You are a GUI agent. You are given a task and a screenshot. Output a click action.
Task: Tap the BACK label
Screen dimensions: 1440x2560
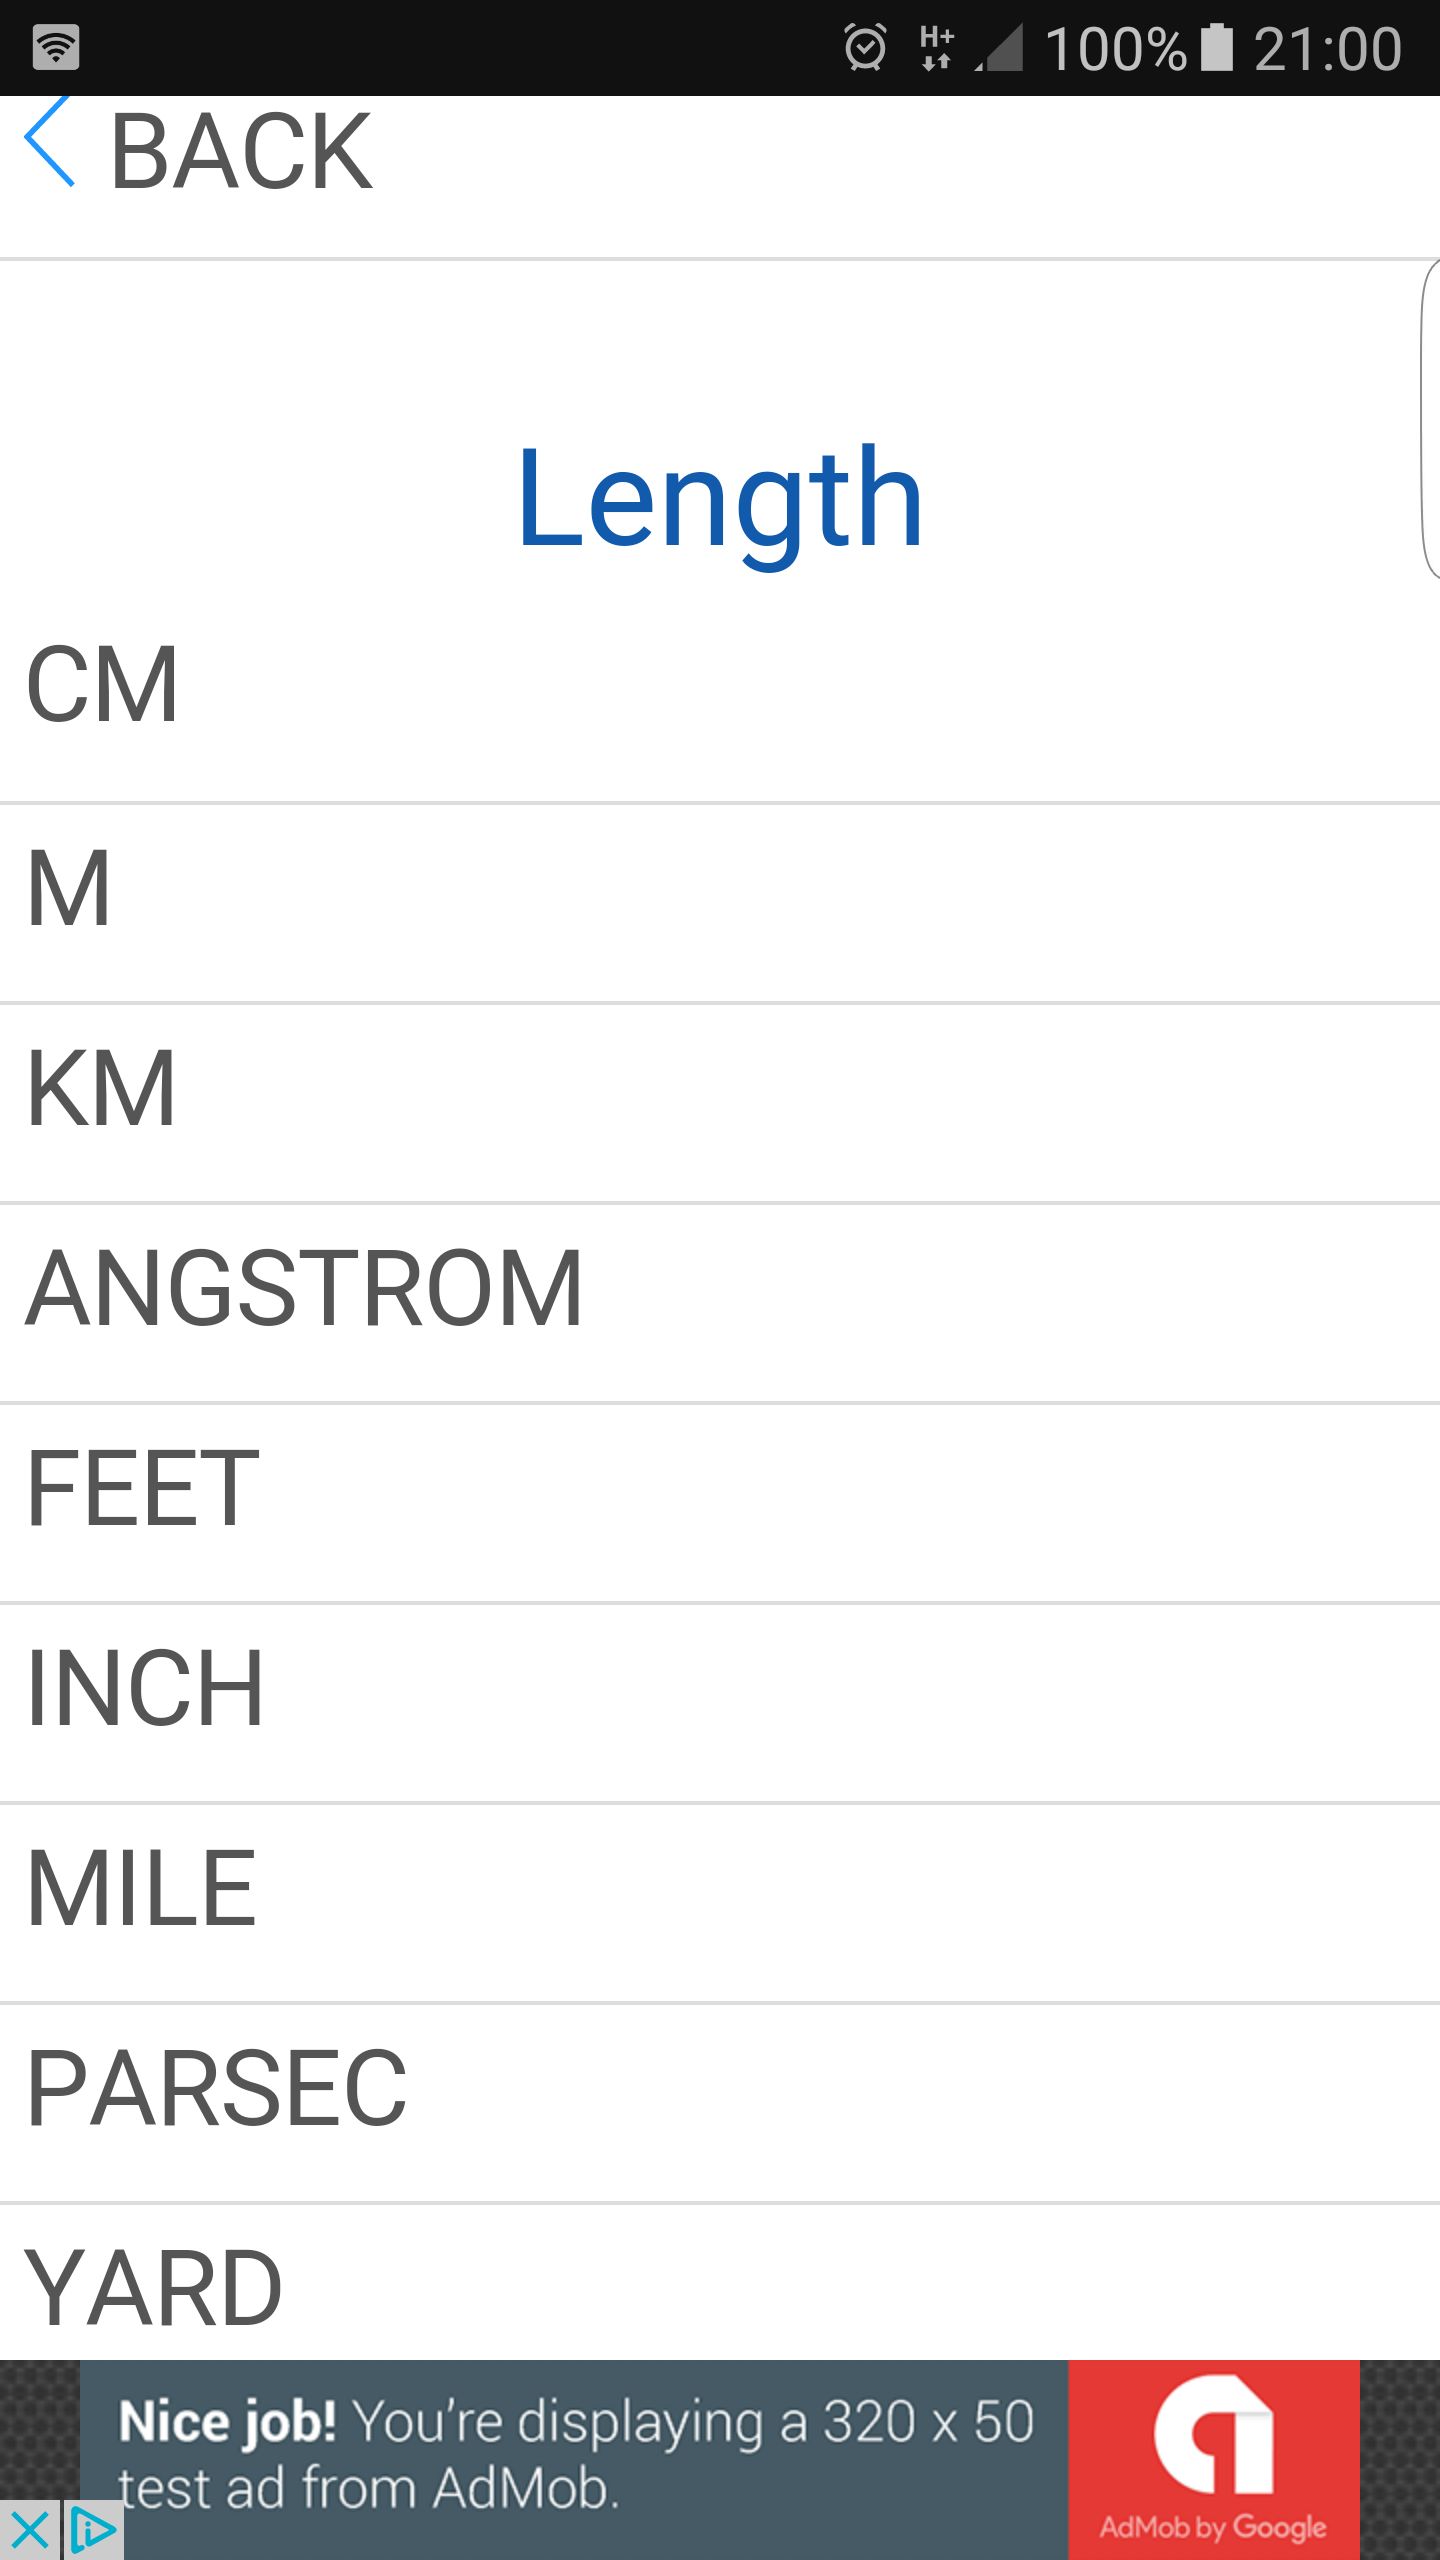[241, 152]
